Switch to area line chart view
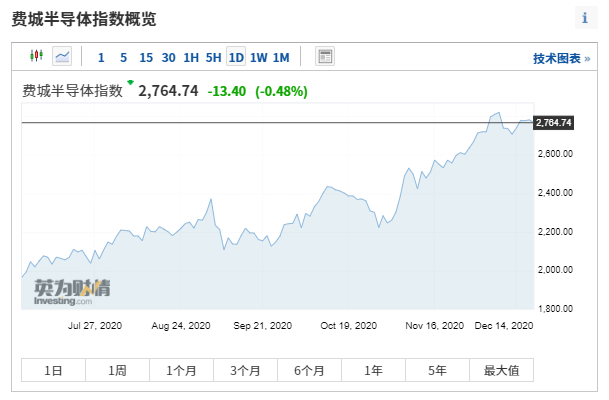609x400 pixels. (62, 56)
